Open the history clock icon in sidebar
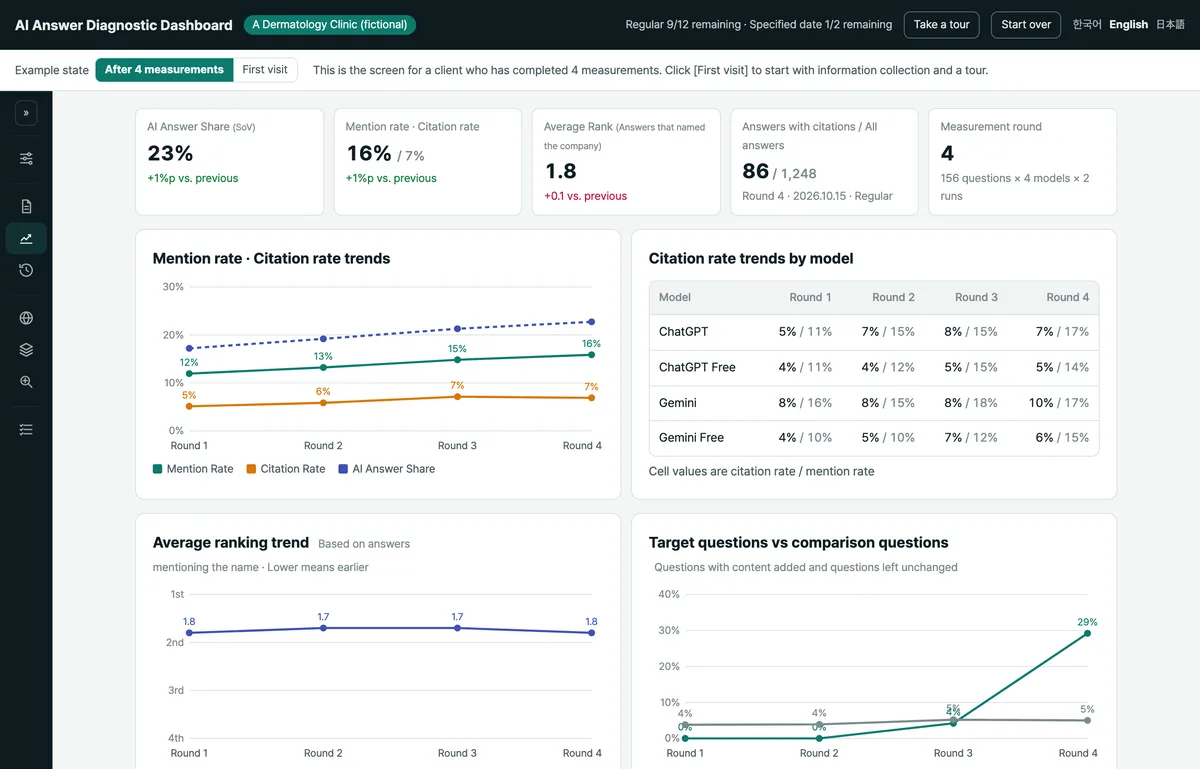Viewport: 1200px width, 769px height. click(x=26, y=270)
